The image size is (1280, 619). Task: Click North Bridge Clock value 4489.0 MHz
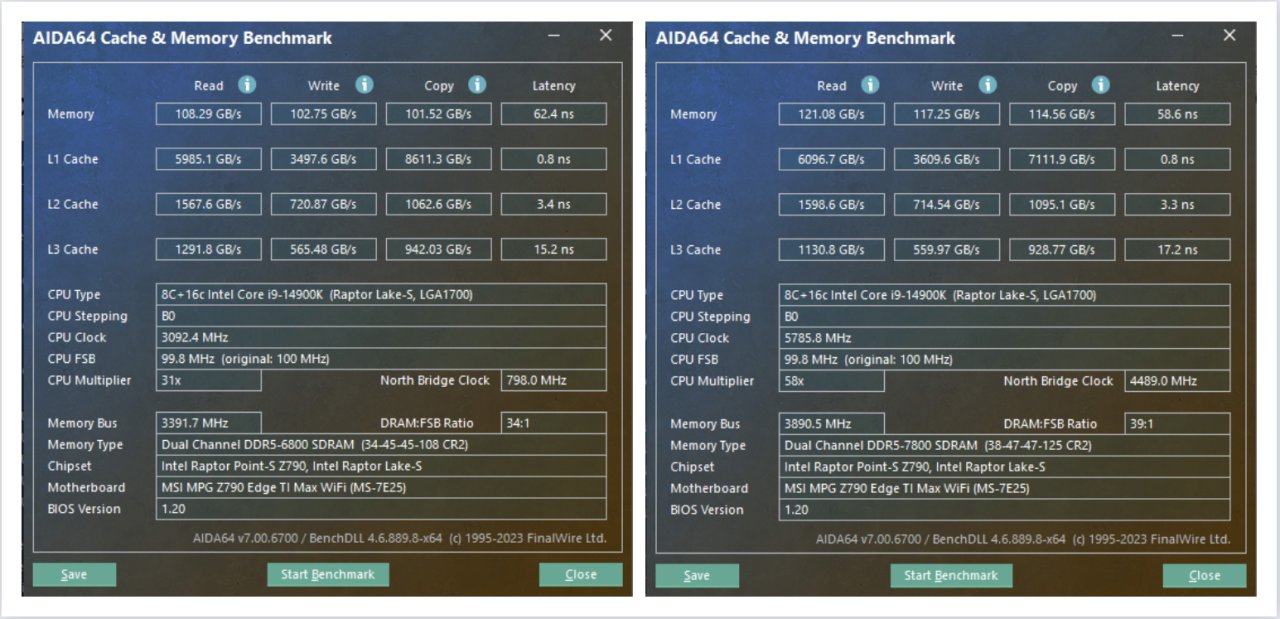[1177, 381]
